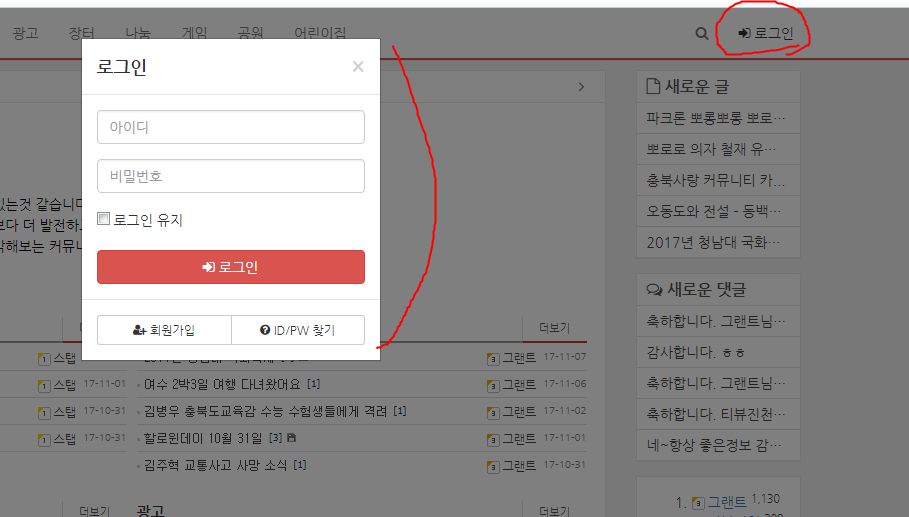Click the right chevron arrow on banner
This screenshot has height=517, width=909.
pos(581,87)
